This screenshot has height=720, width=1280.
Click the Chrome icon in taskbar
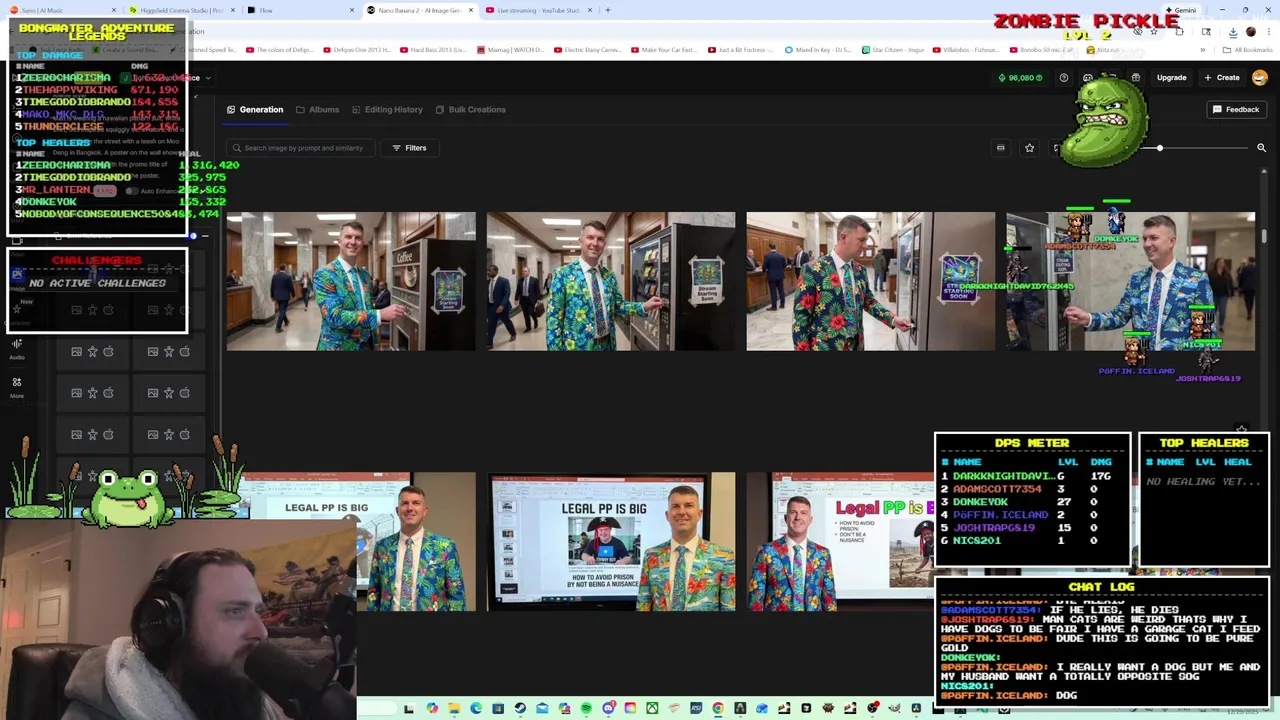[718, 708]
